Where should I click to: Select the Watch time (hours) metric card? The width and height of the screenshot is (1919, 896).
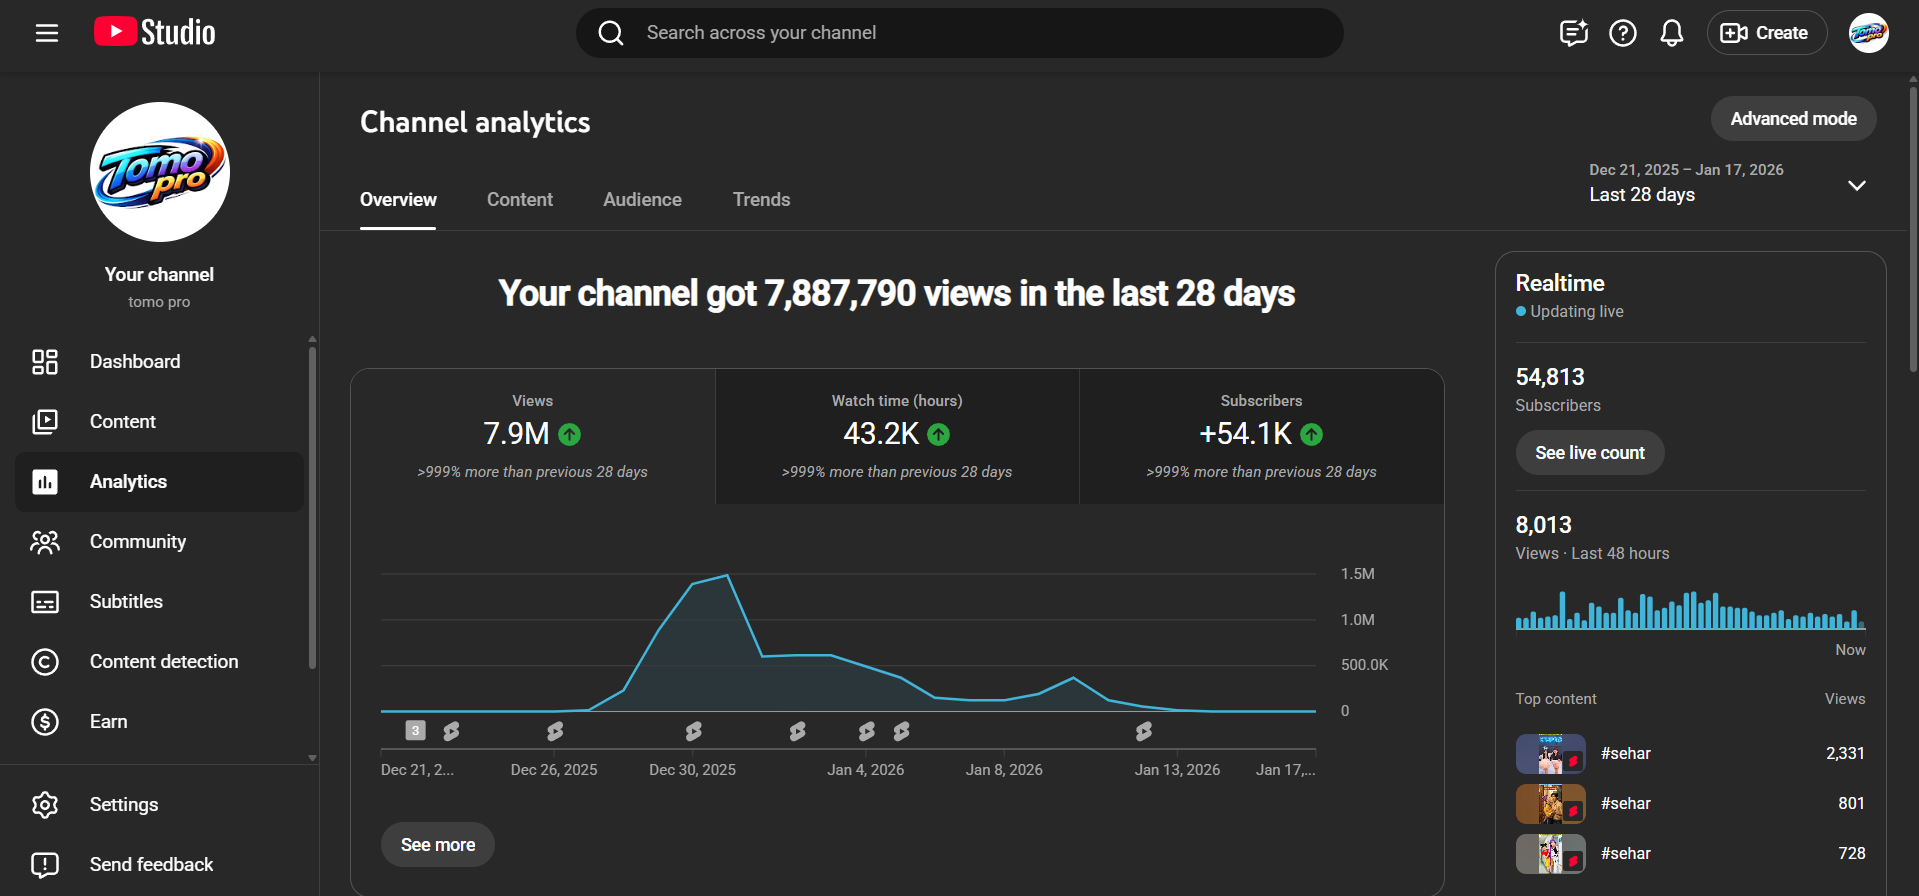(x=897, y=436)
